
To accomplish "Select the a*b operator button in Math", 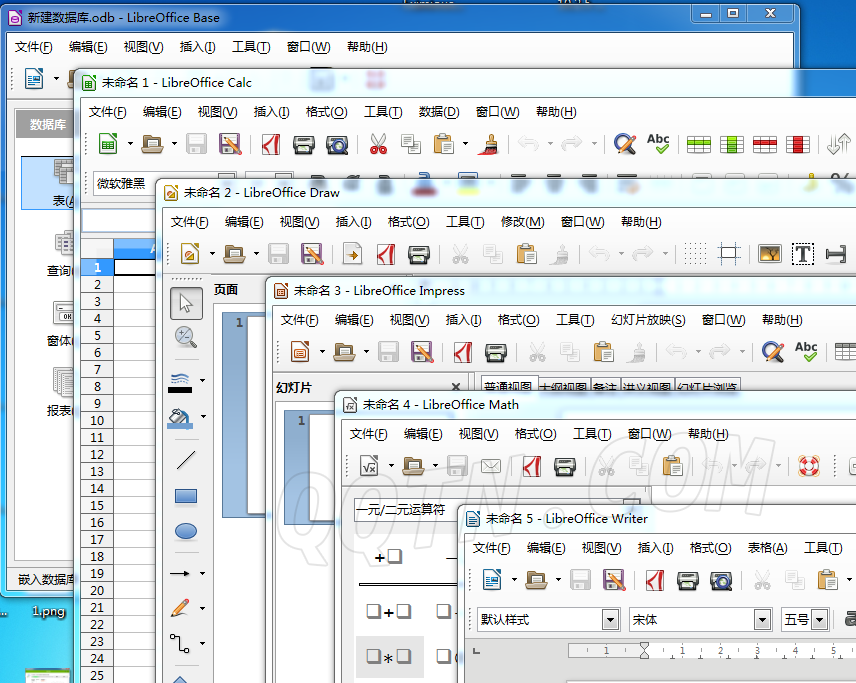I will point(389,657).
